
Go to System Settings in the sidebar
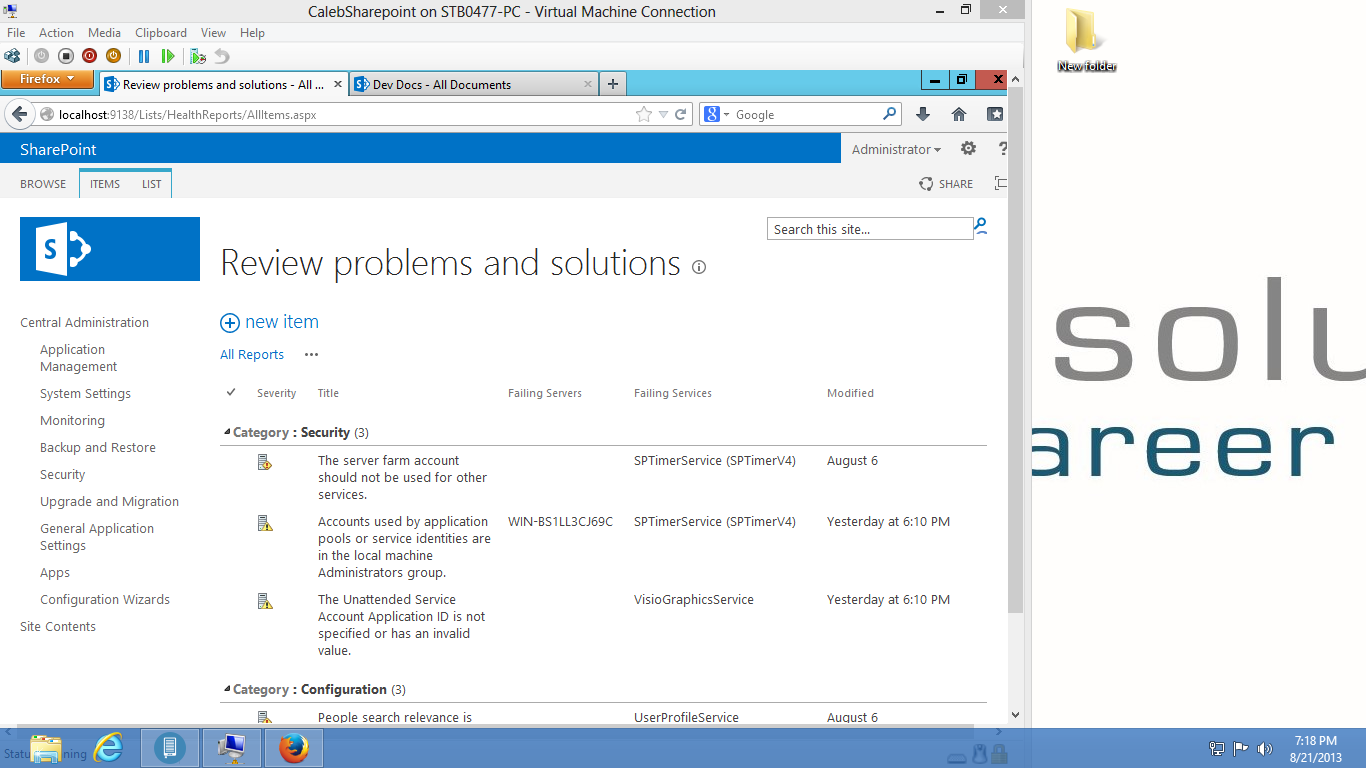[x=85, y=394]
